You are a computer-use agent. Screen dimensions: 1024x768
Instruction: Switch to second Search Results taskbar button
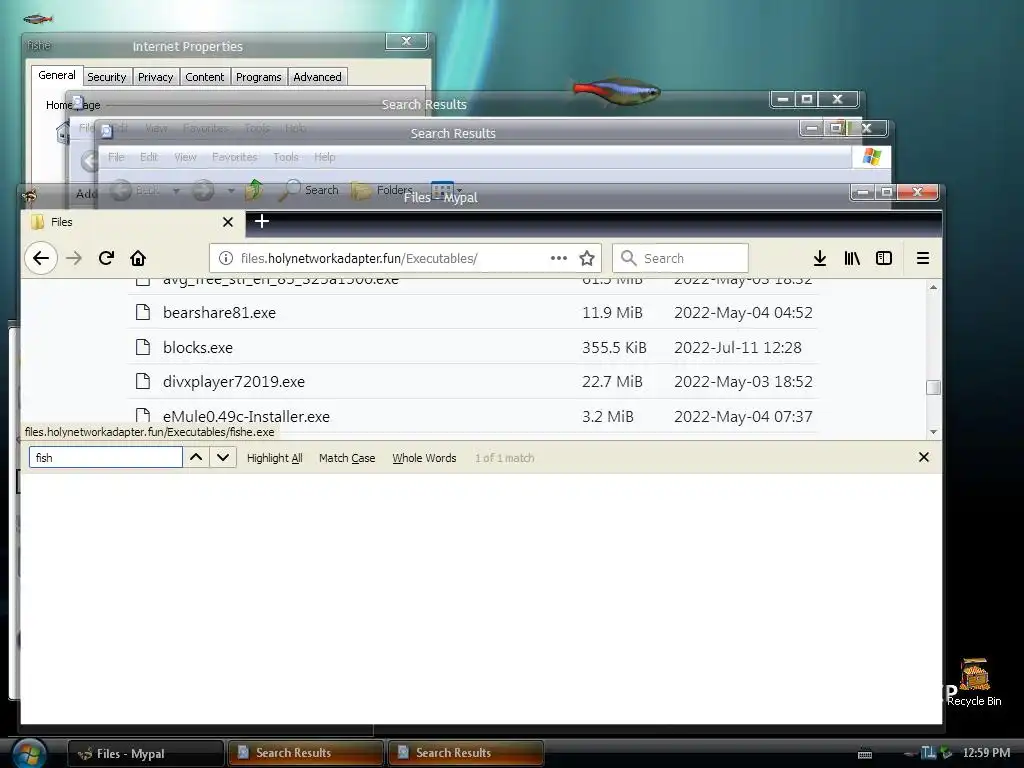(x=466, y=753)
